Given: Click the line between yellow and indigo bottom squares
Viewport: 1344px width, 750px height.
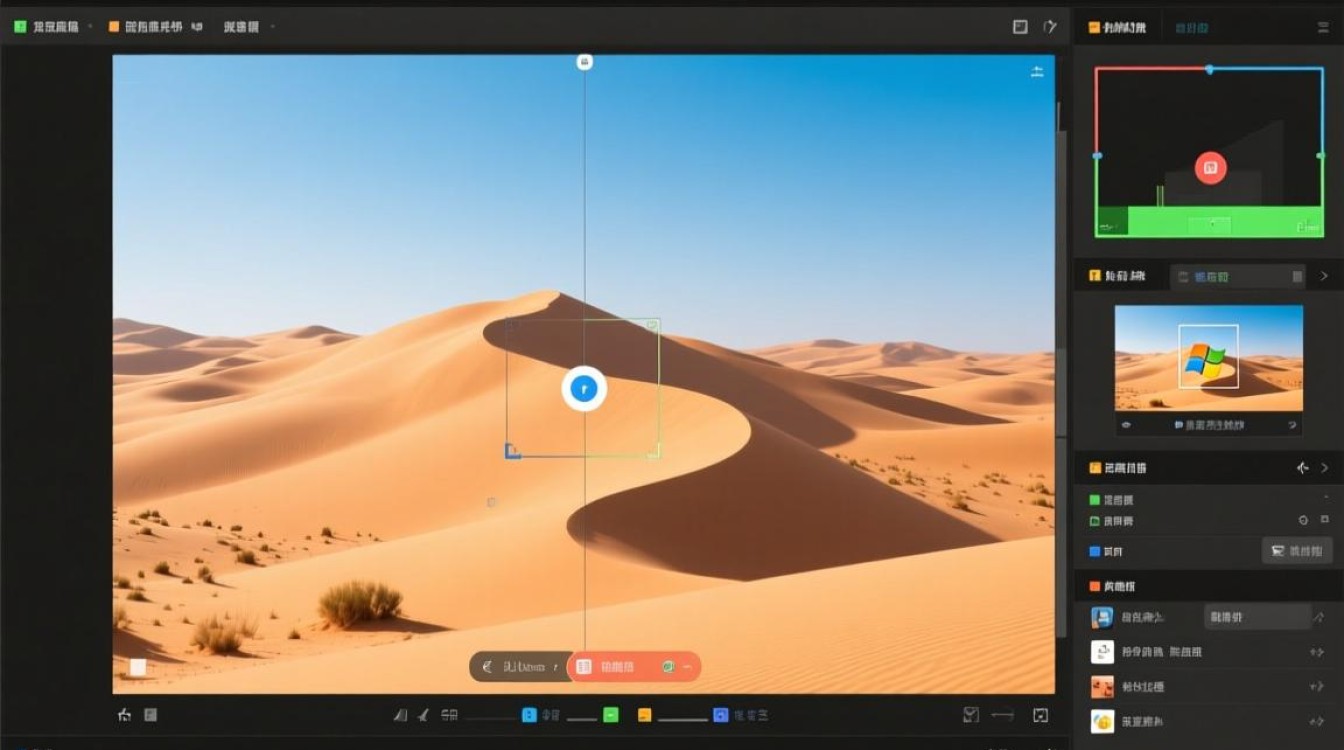Looking at the screenshot, I should tap(682, 718).
